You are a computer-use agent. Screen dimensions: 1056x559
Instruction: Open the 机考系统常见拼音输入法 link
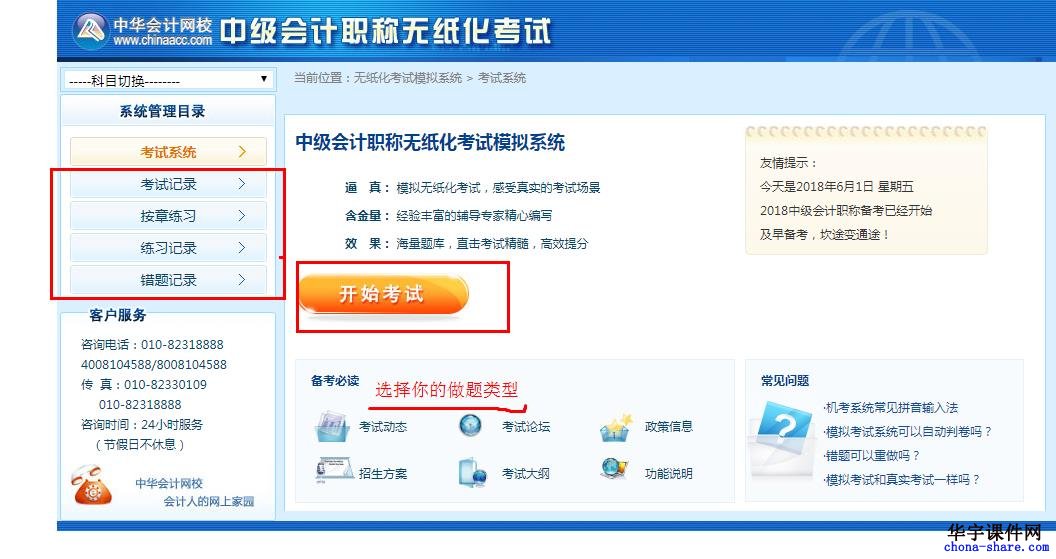pyautogui.click(x=890, y=407)
